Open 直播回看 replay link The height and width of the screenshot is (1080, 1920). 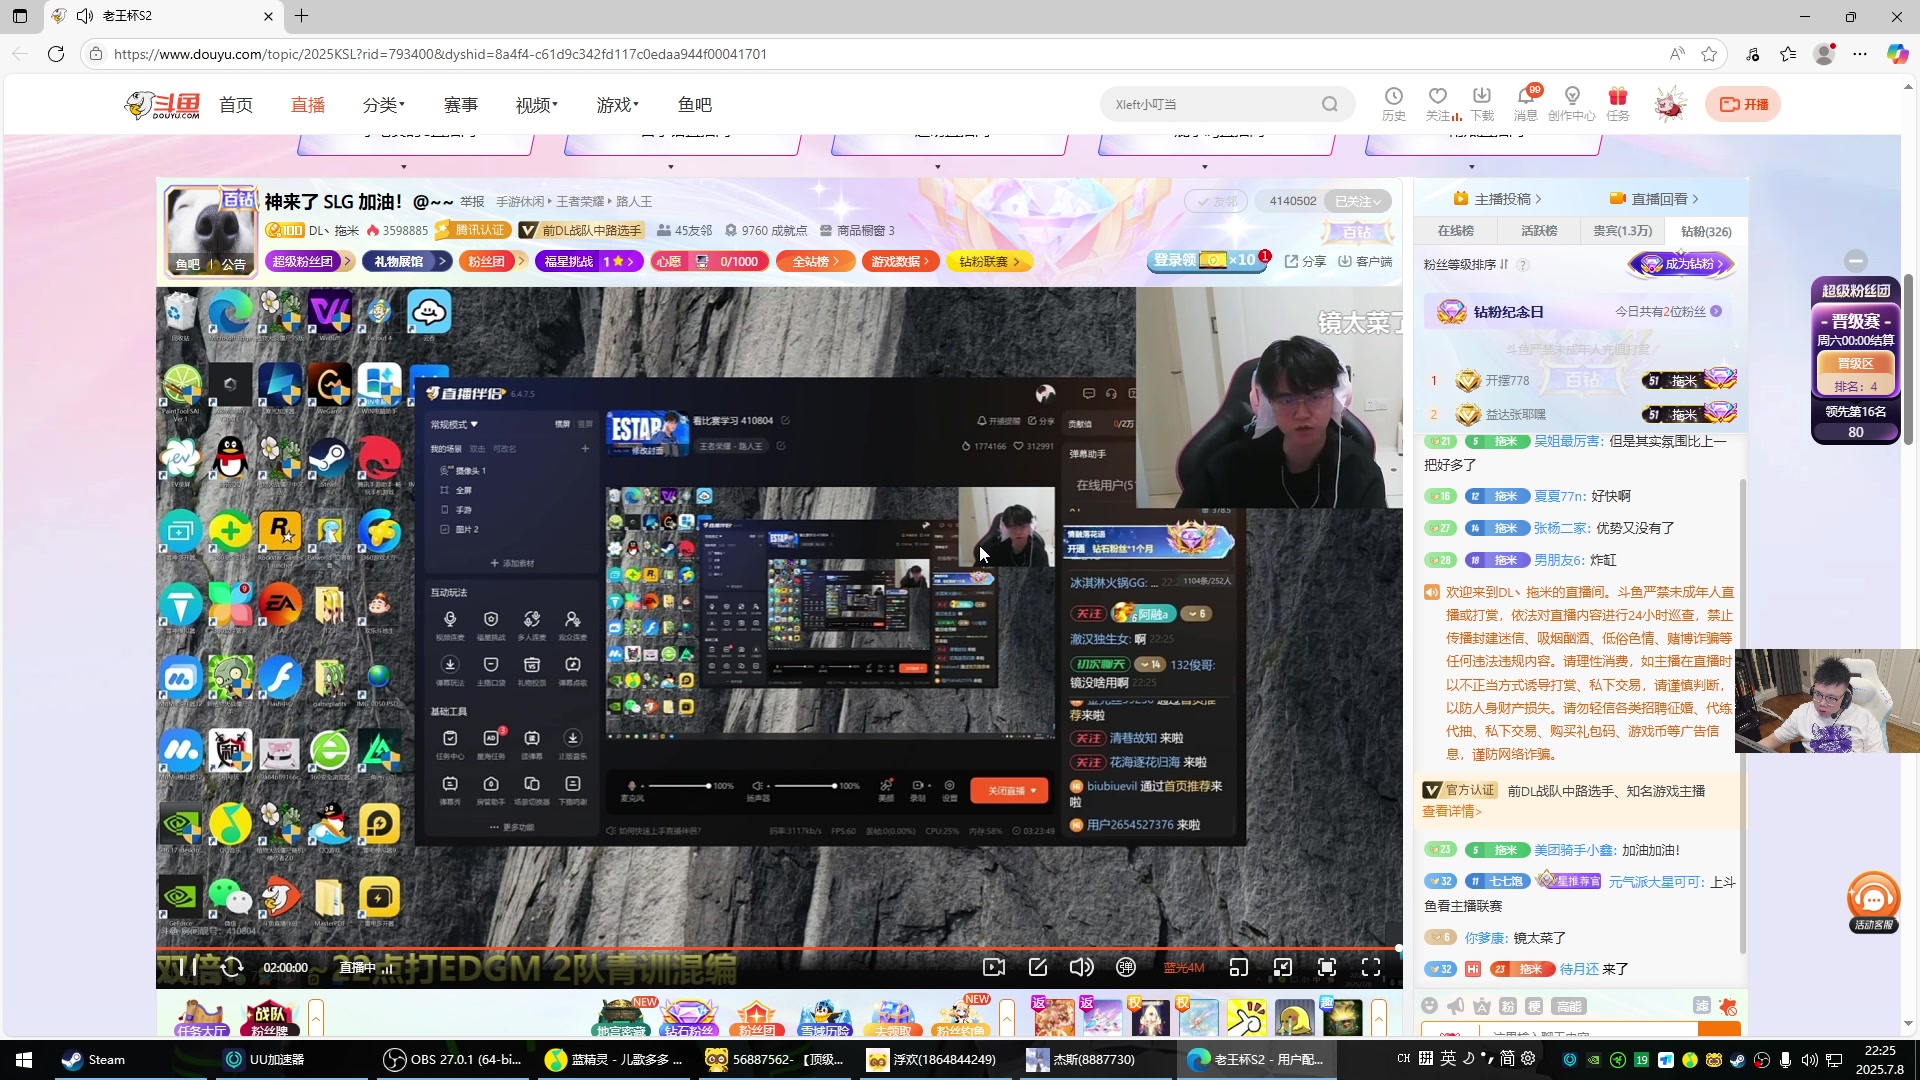pos(1654,199)
